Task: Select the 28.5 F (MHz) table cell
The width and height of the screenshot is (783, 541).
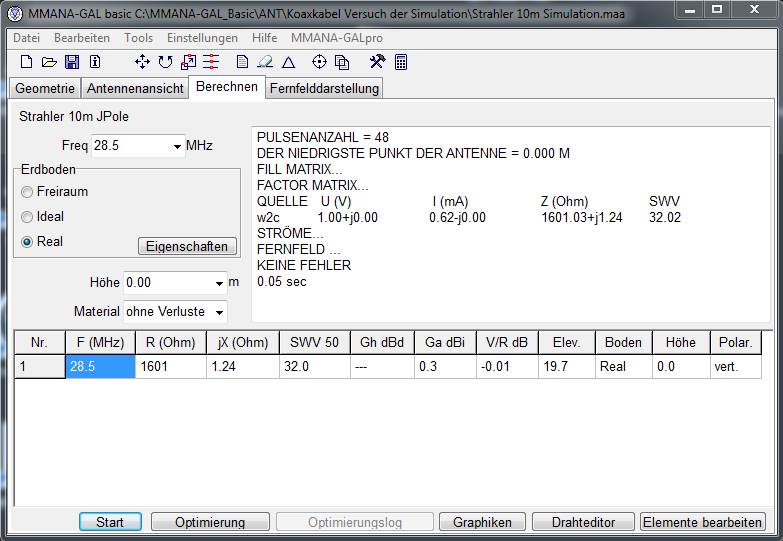Action: point(100,367)
